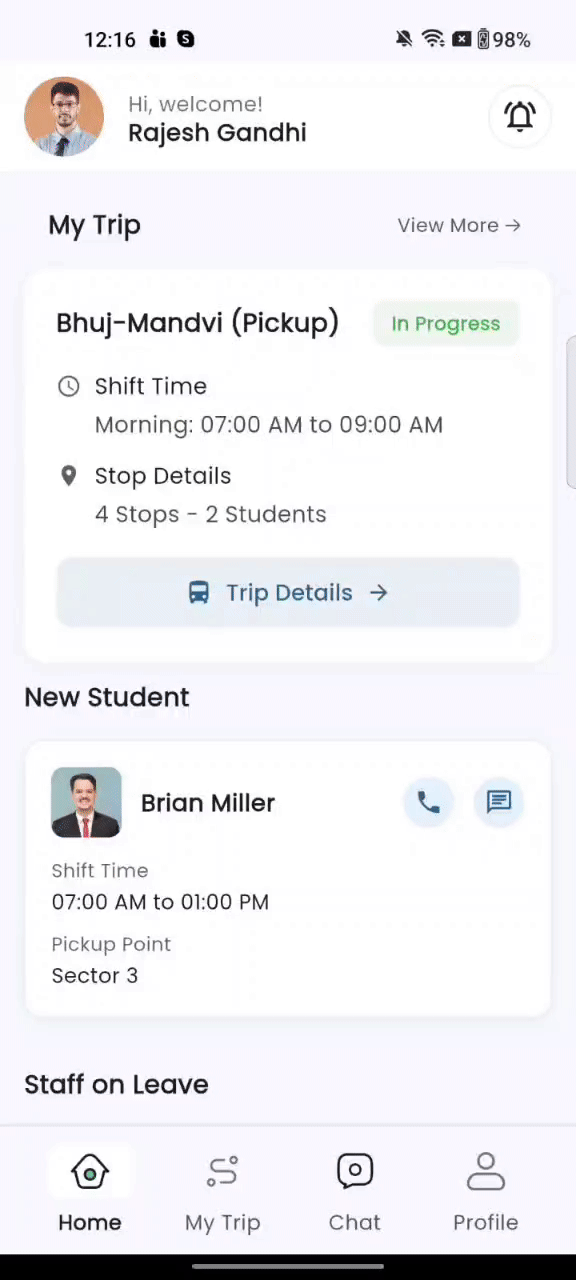Tap the Sector 3 pickup point text
The height and width of the screenshot is (1280, 576).
(94, 975)
